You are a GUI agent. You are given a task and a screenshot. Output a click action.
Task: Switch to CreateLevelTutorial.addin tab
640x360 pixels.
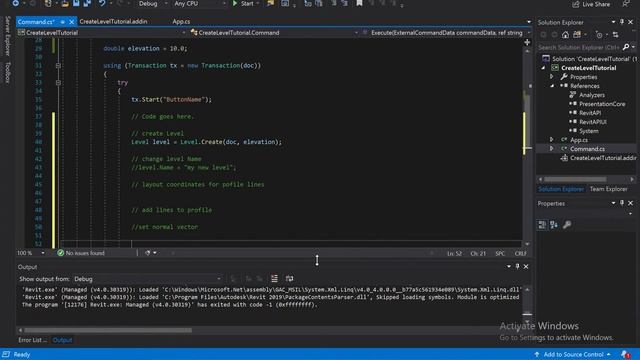pyautogui.click(x=113, y=22)
